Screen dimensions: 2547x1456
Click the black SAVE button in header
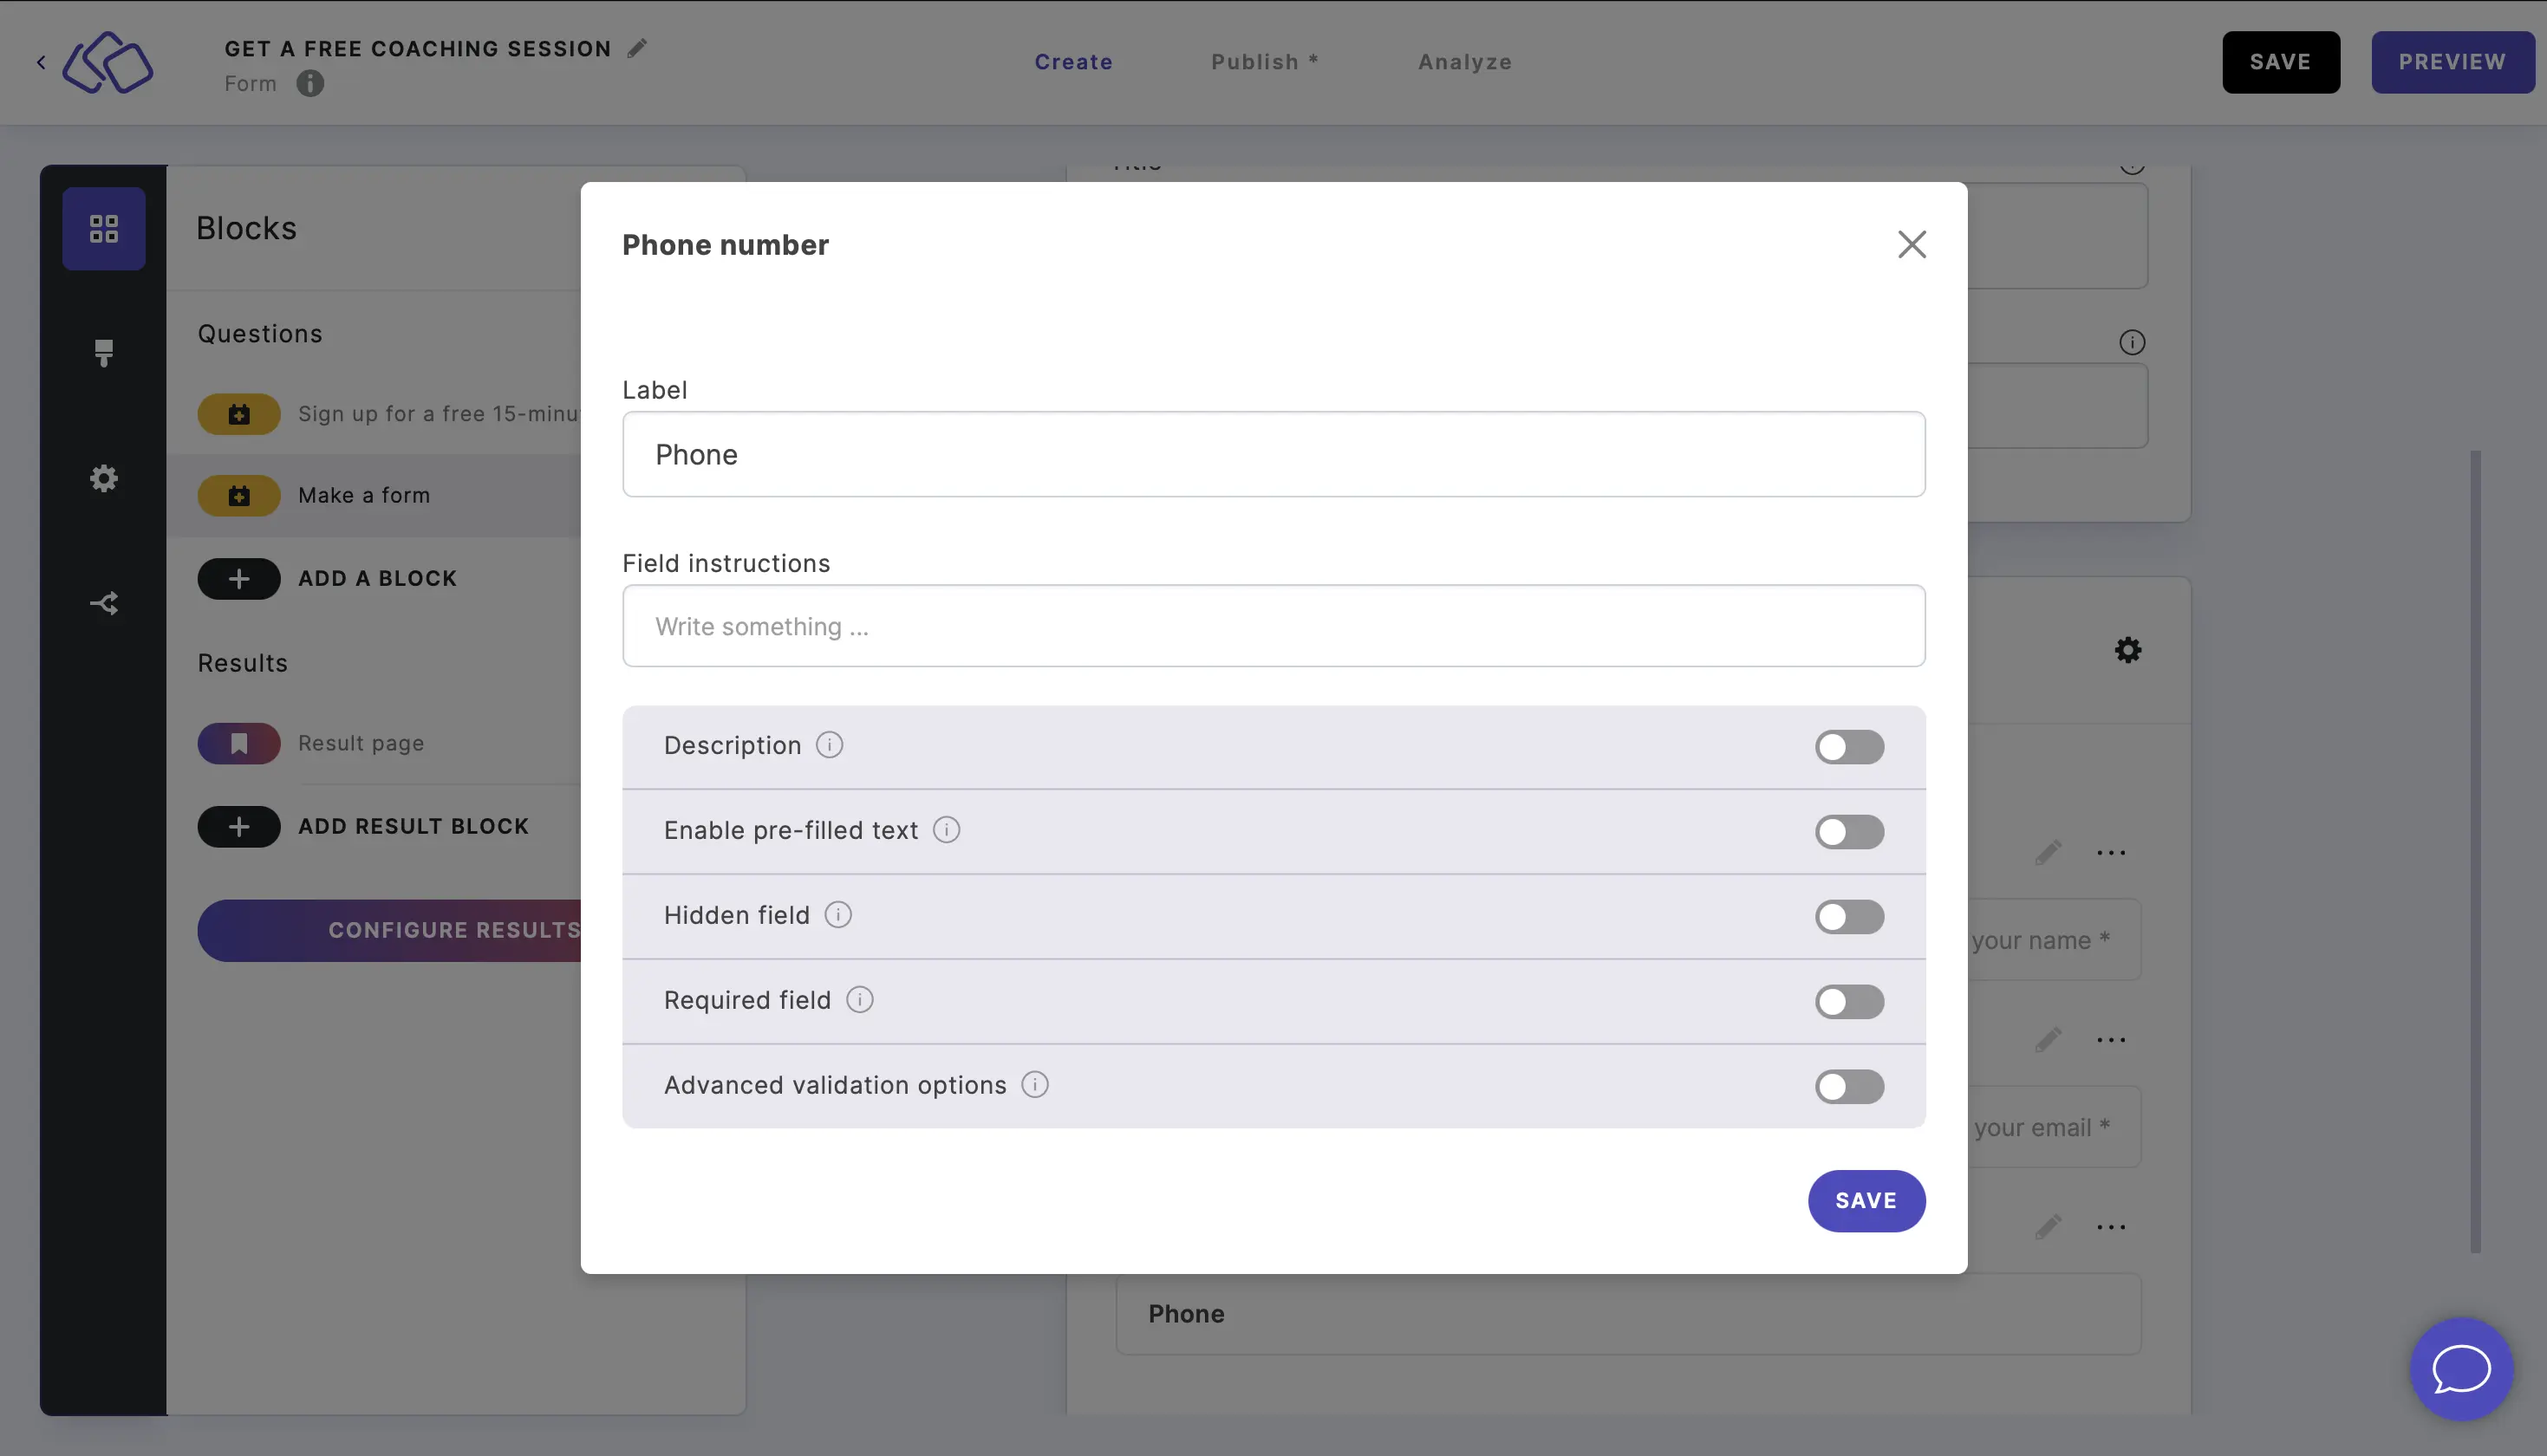(2280, 62)
